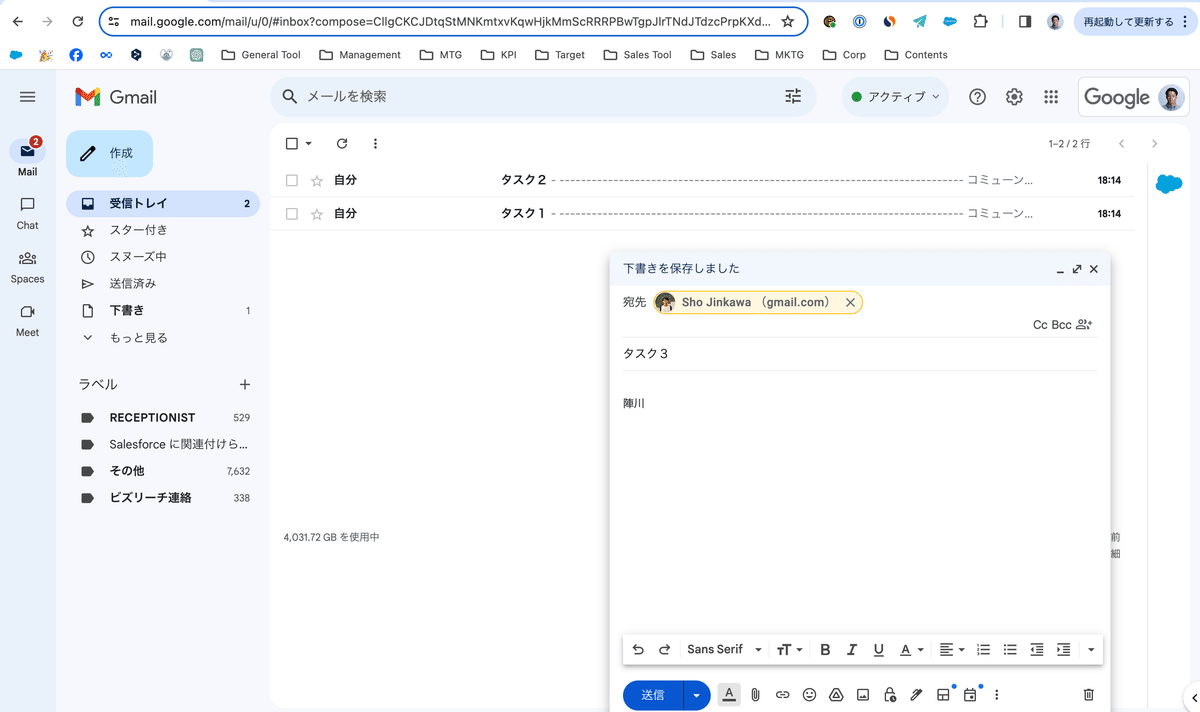Open the text size dropdown
The image size is (1200, 712).
click(x=789, y=650)
